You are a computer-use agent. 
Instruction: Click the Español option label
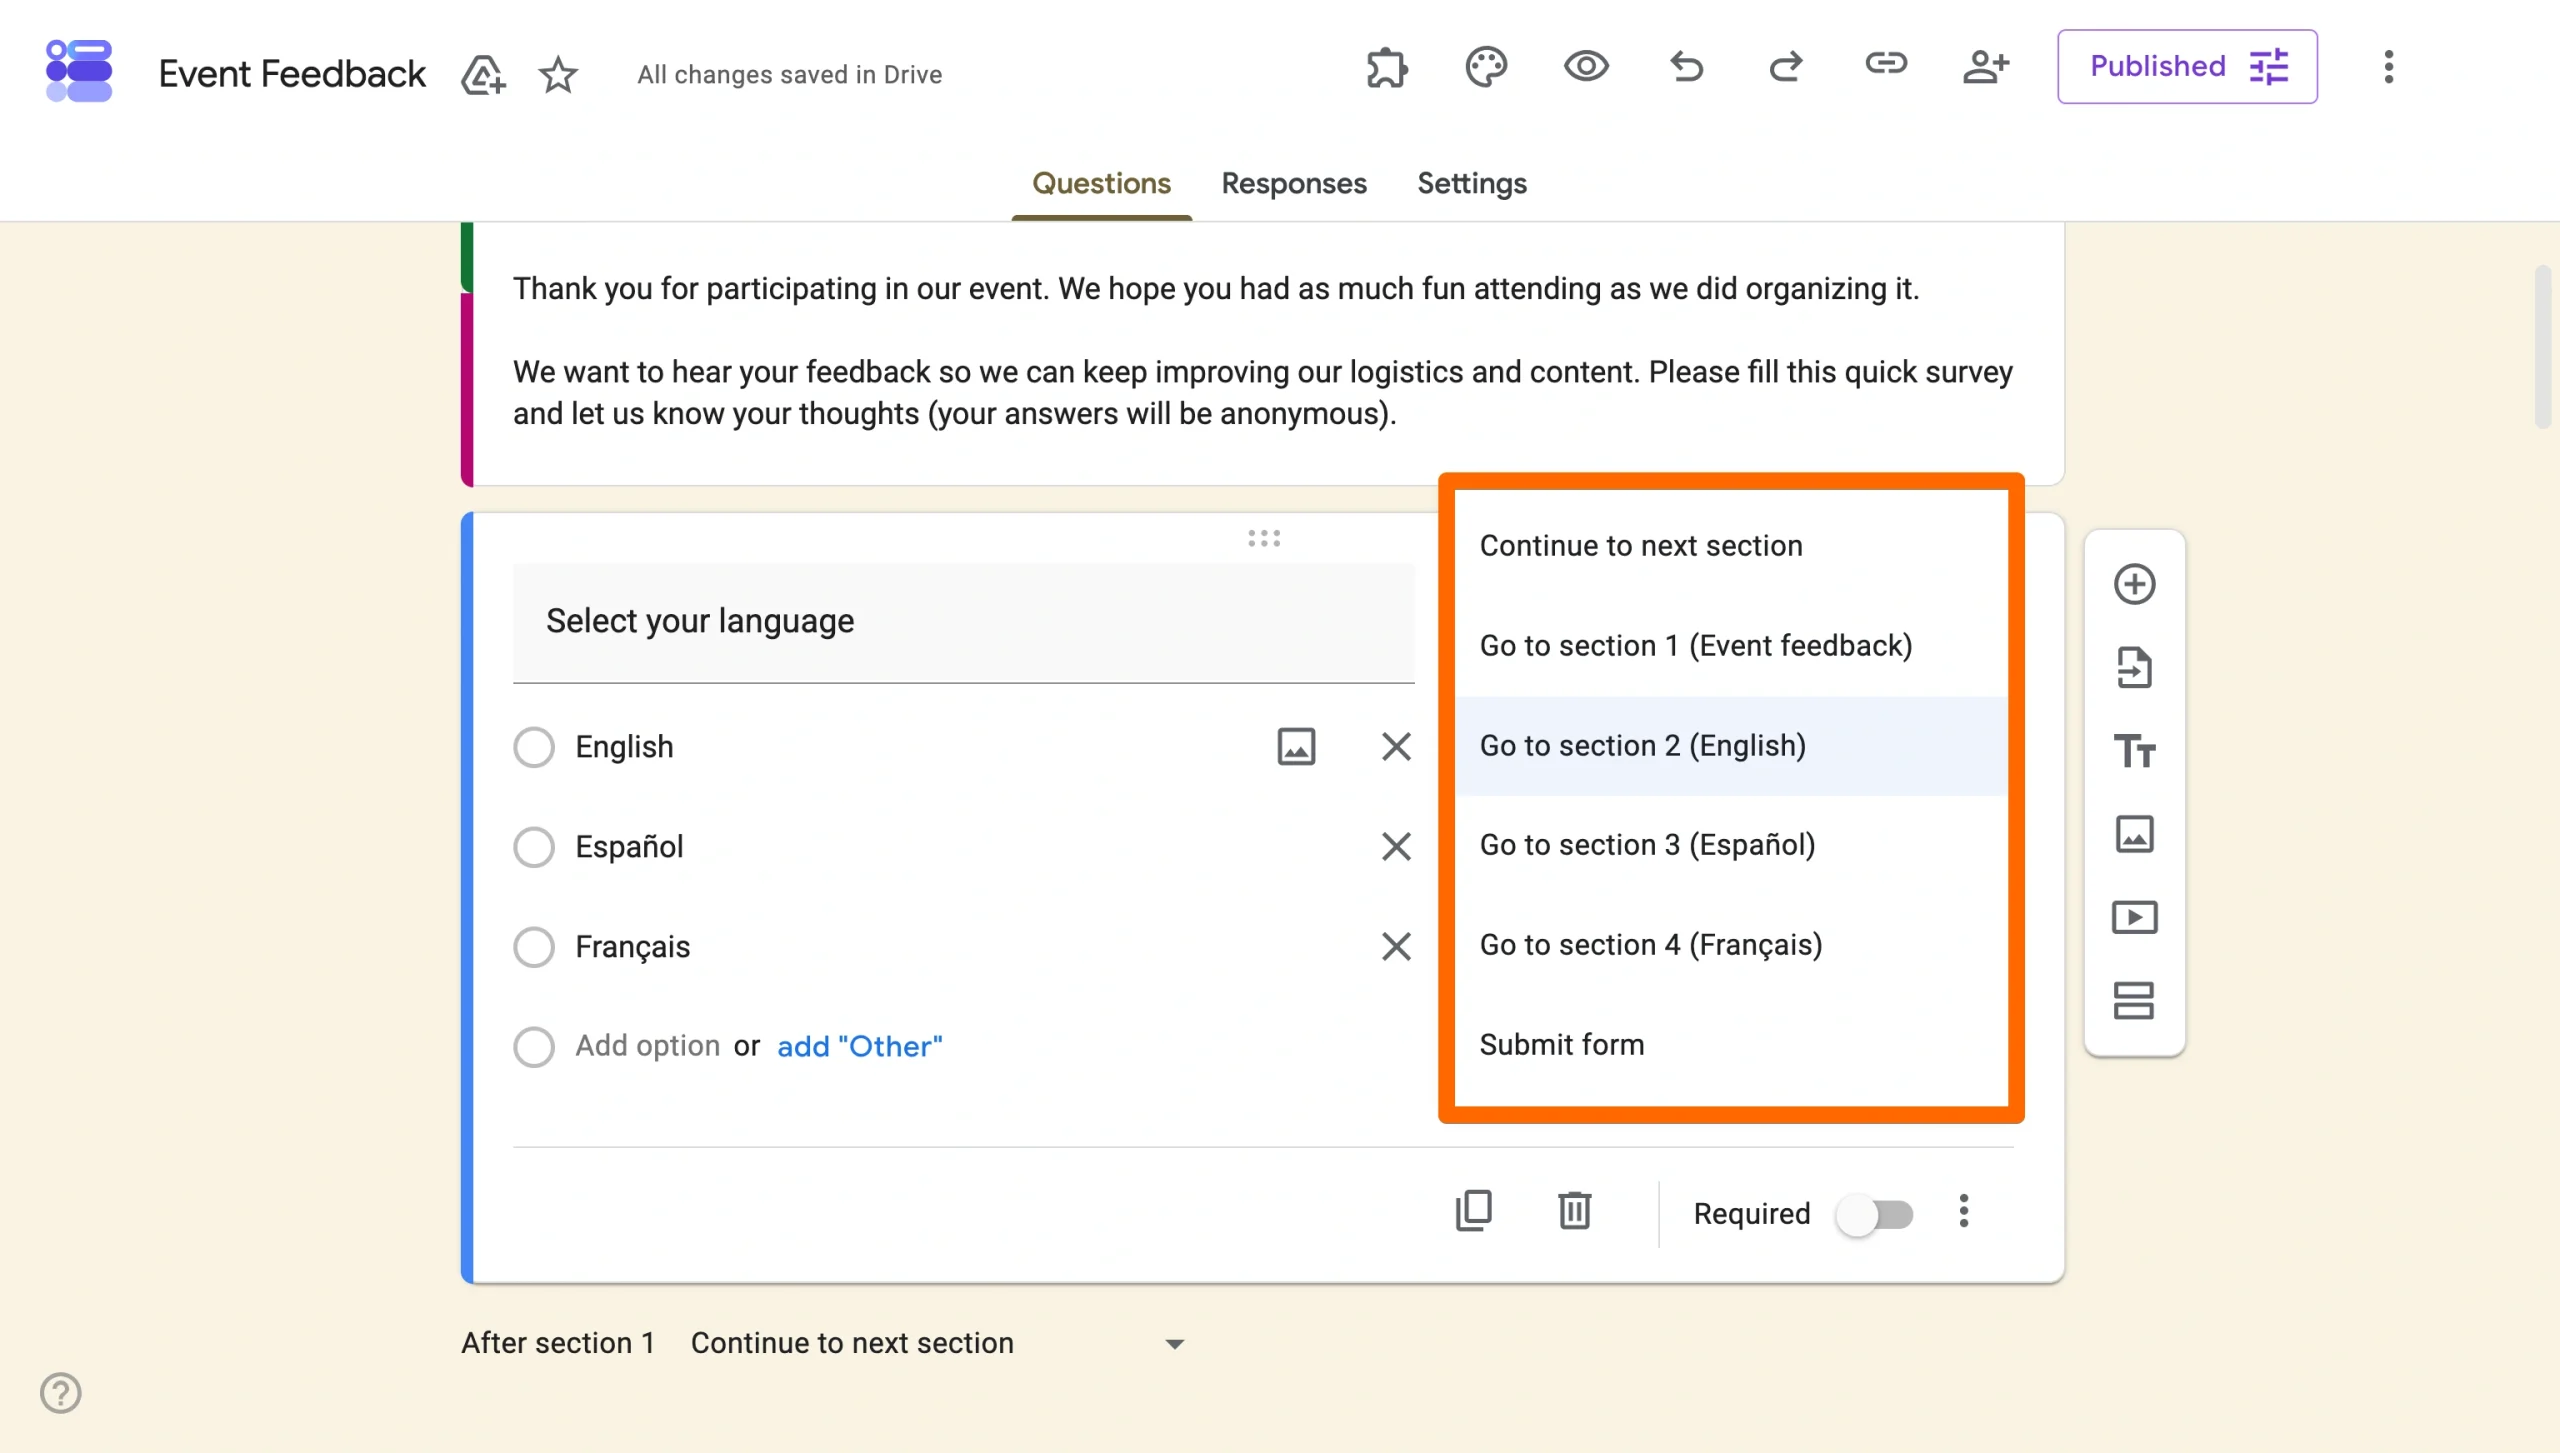(x=629, y=847)
